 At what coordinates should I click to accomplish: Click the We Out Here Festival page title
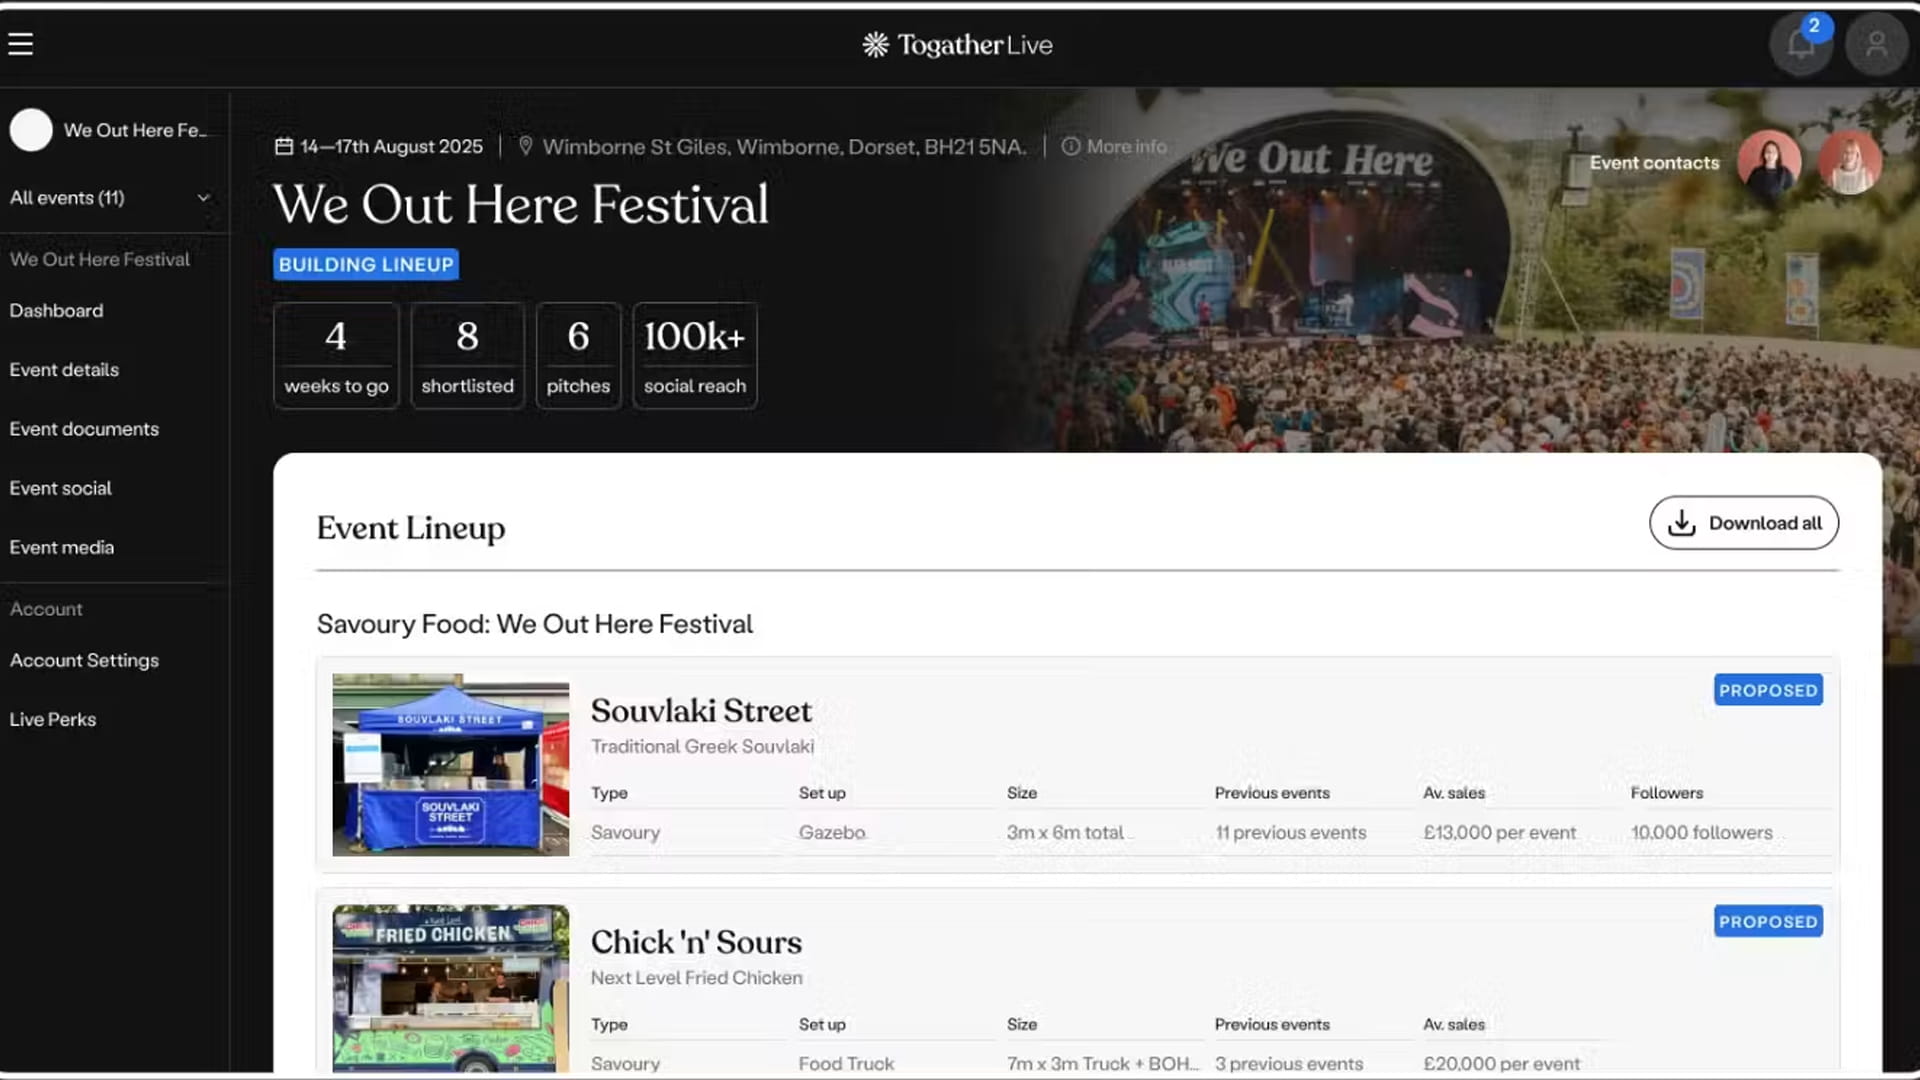(x=521, y=204)
